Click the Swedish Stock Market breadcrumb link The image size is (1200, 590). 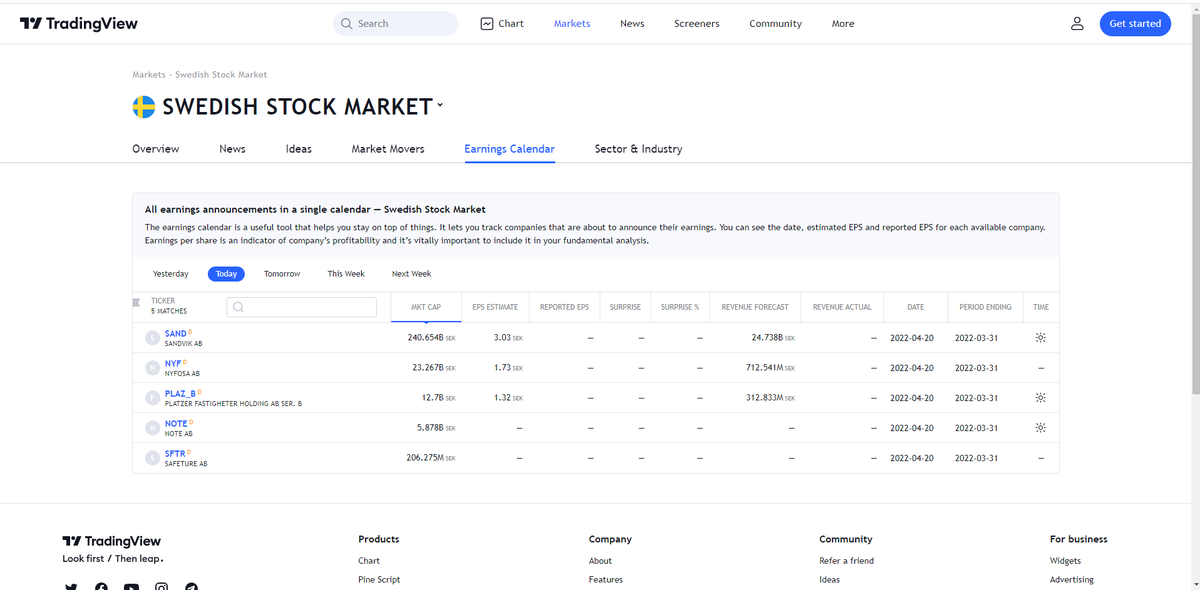(221, 75)
